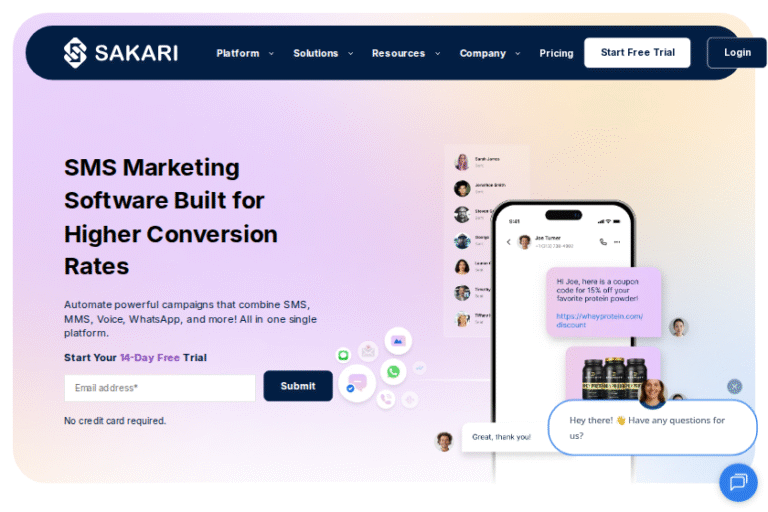Click the back arrow in the phone mockup
The height and width of the screenshot is (512, 768).
click(x=508, y=242)
